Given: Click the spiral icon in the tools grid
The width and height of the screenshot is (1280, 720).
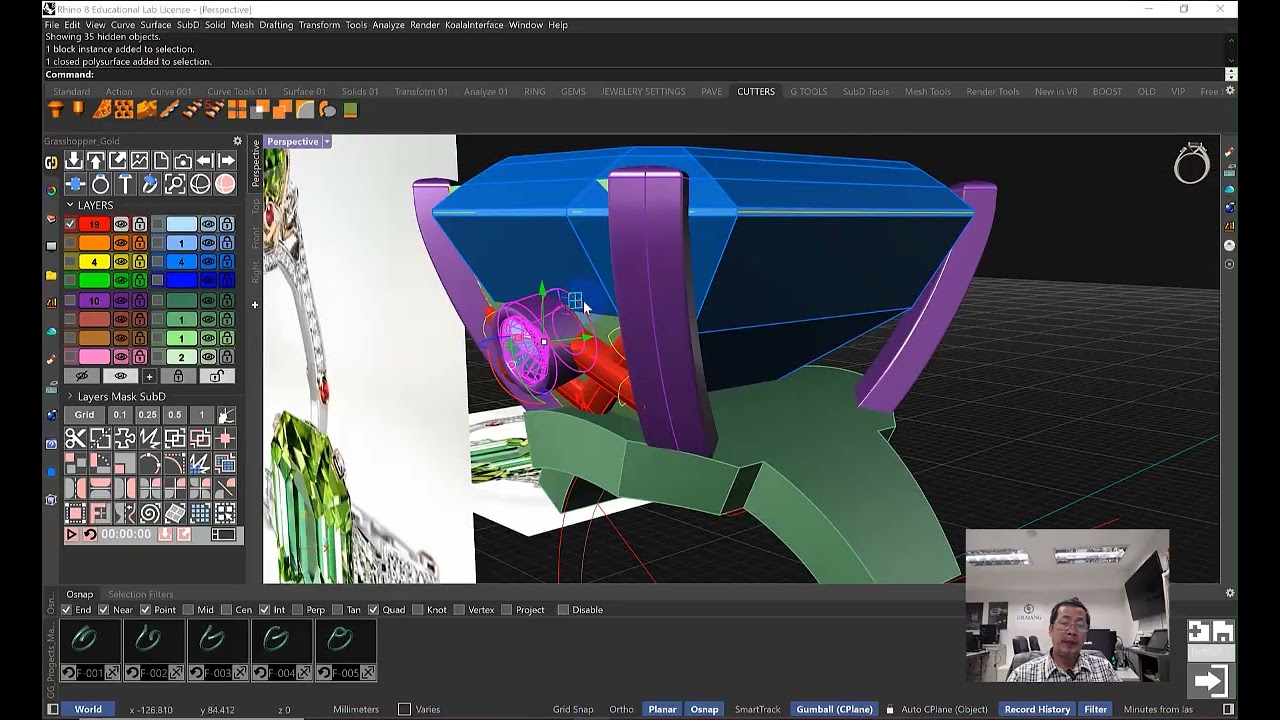Looking at the screenshot, I should (x=150, y=514).
